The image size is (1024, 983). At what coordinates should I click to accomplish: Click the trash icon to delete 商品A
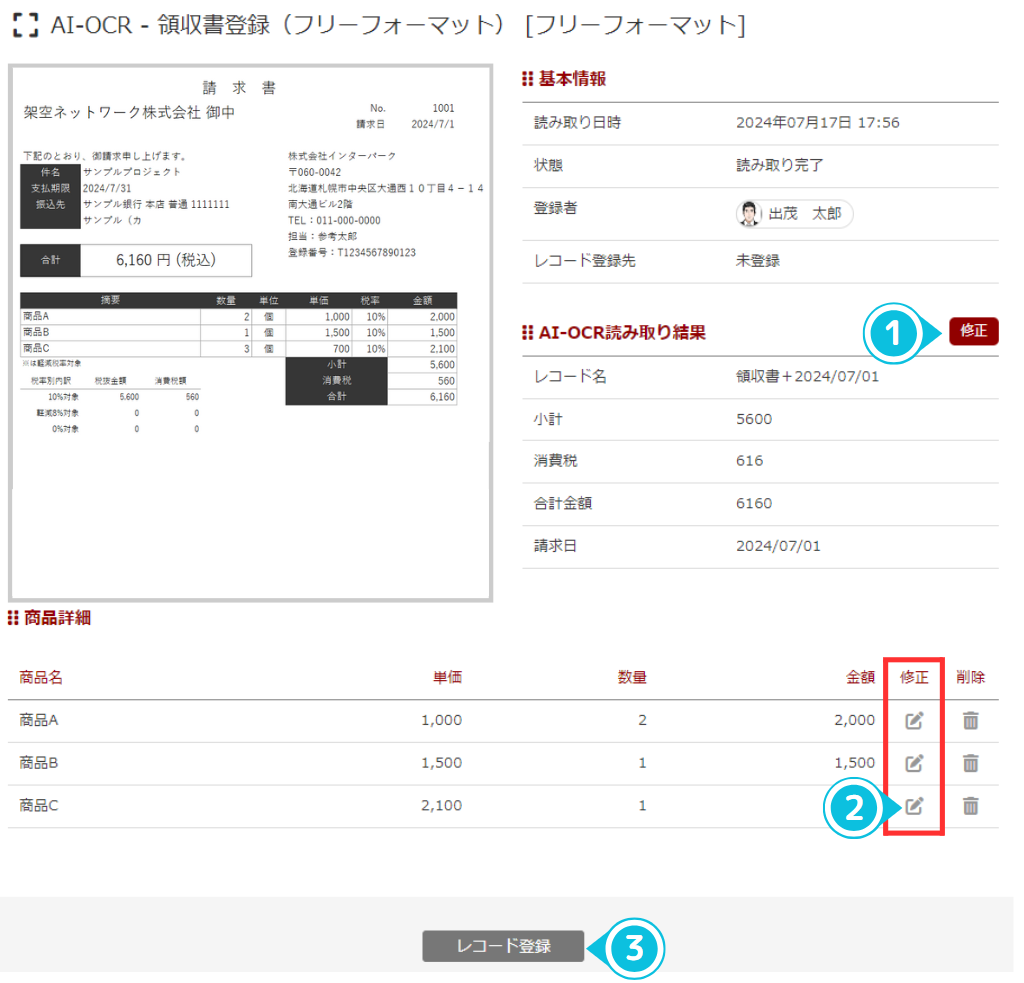[970, 720]
